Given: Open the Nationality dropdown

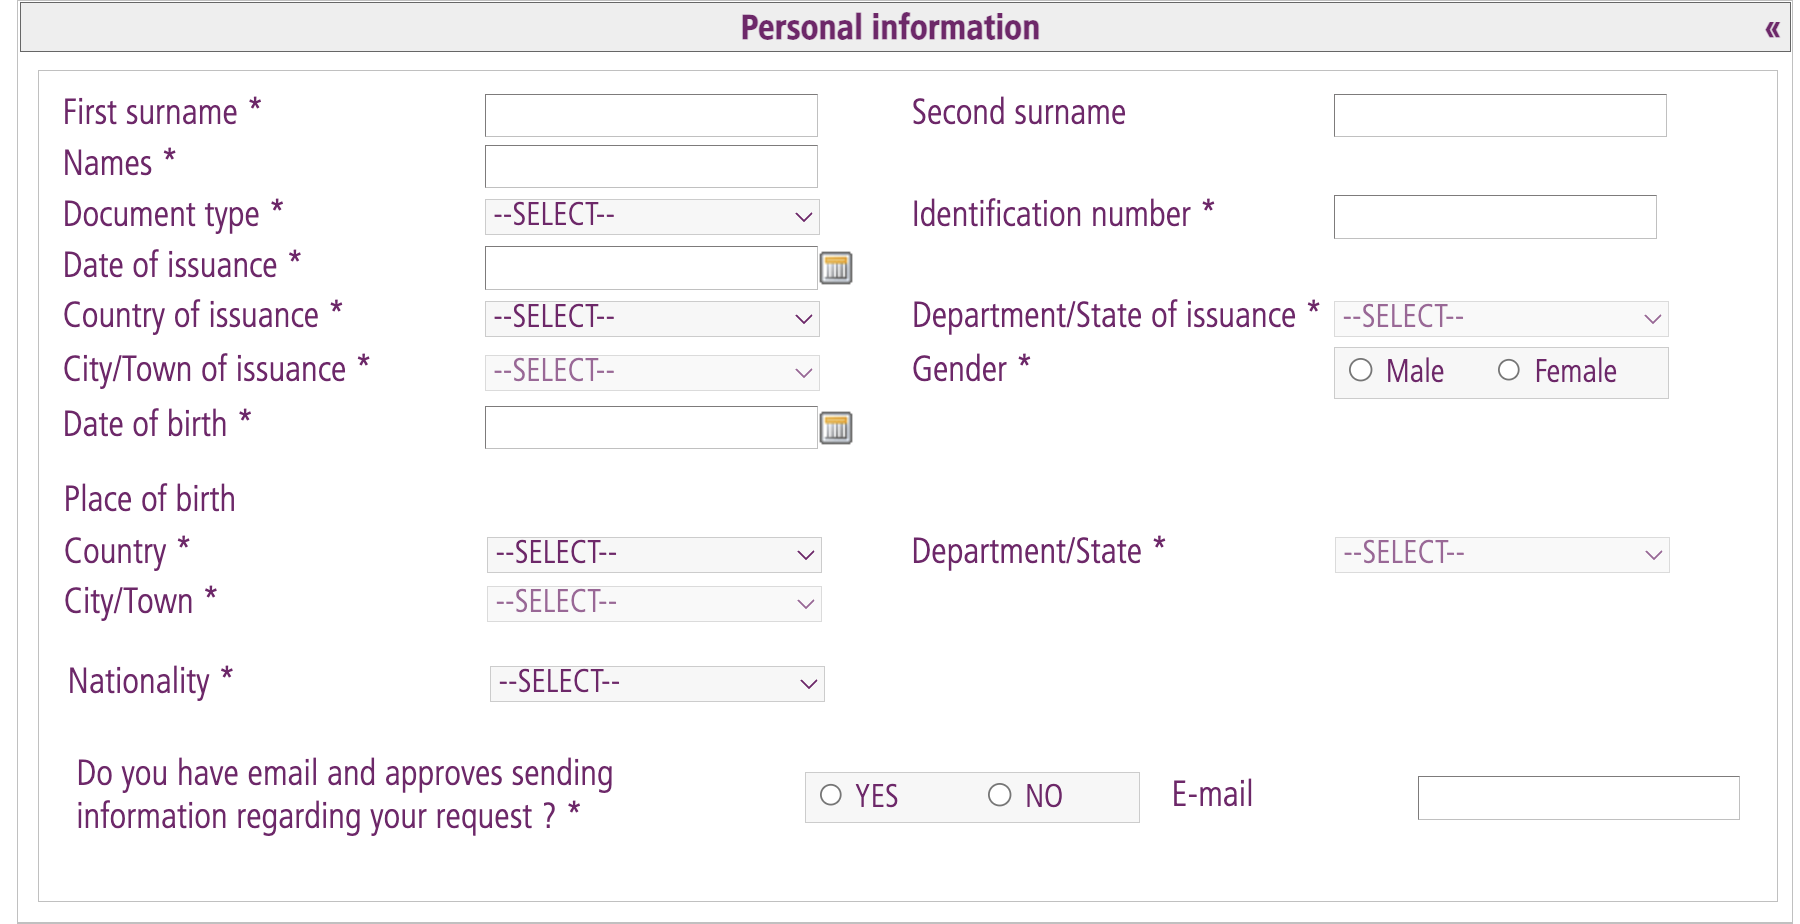Looking at the screenshot, I should (x=657, y=684).
